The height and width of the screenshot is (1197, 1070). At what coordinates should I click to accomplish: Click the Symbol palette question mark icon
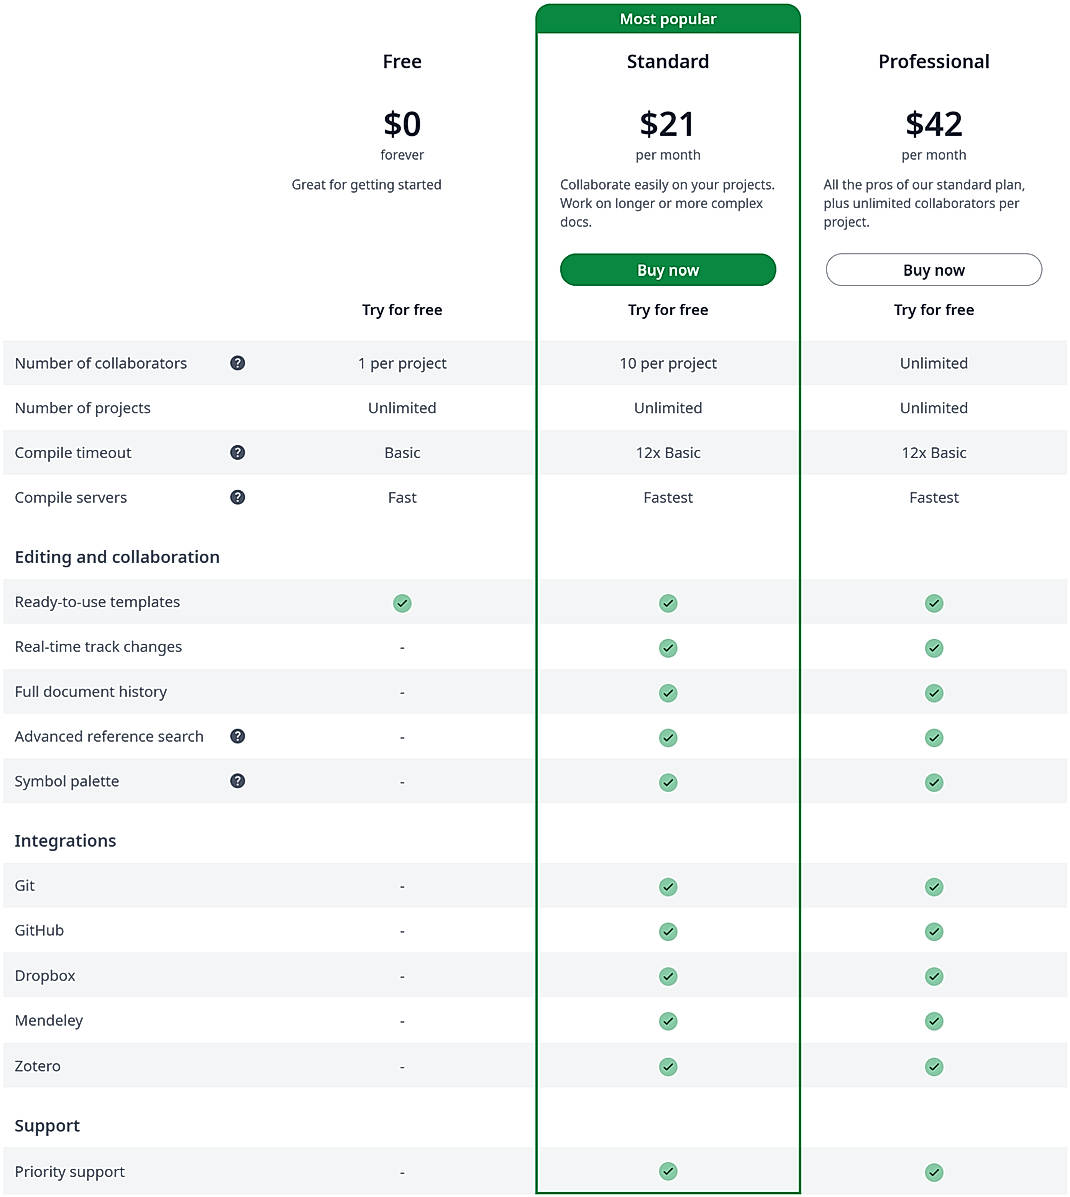(x=237, y=781)
